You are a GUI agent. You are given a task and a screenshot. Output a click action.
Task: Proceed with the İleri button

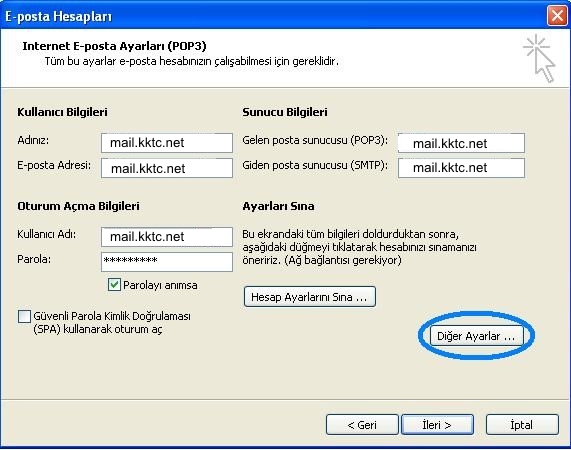[437, 425]
